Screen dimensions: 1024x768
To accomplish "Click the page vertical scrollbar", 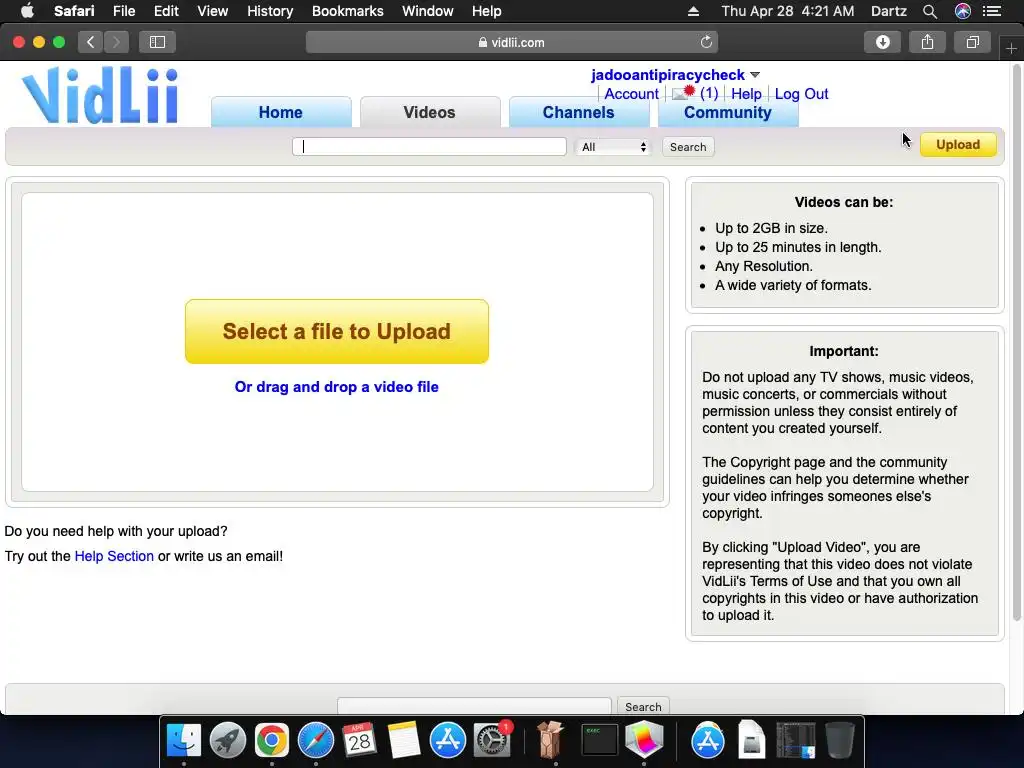I will 1017,343.
